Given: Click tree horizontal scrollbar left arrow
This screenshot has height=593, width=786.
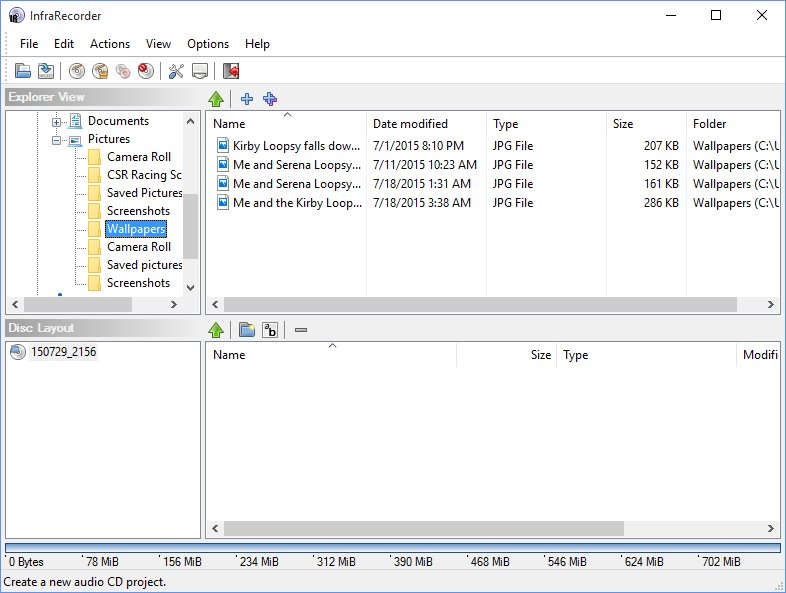Looking at the screenshot, I should pos(15,304).
